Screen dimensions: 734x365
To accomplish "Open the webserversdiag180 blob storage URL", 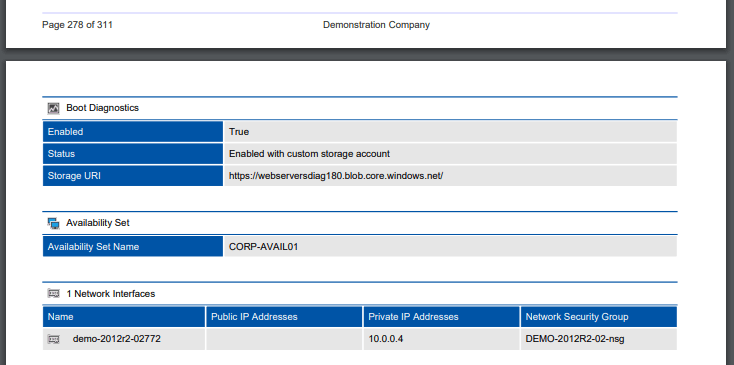I will [336, 176].
